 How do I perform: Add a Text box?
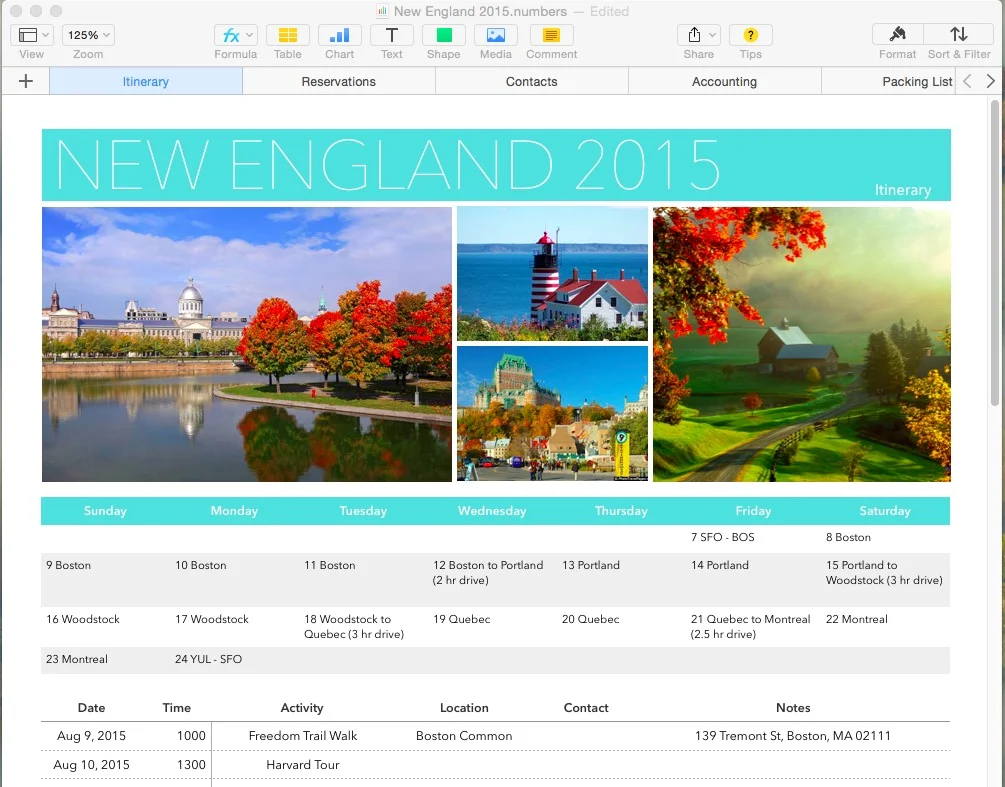point(392,35)
